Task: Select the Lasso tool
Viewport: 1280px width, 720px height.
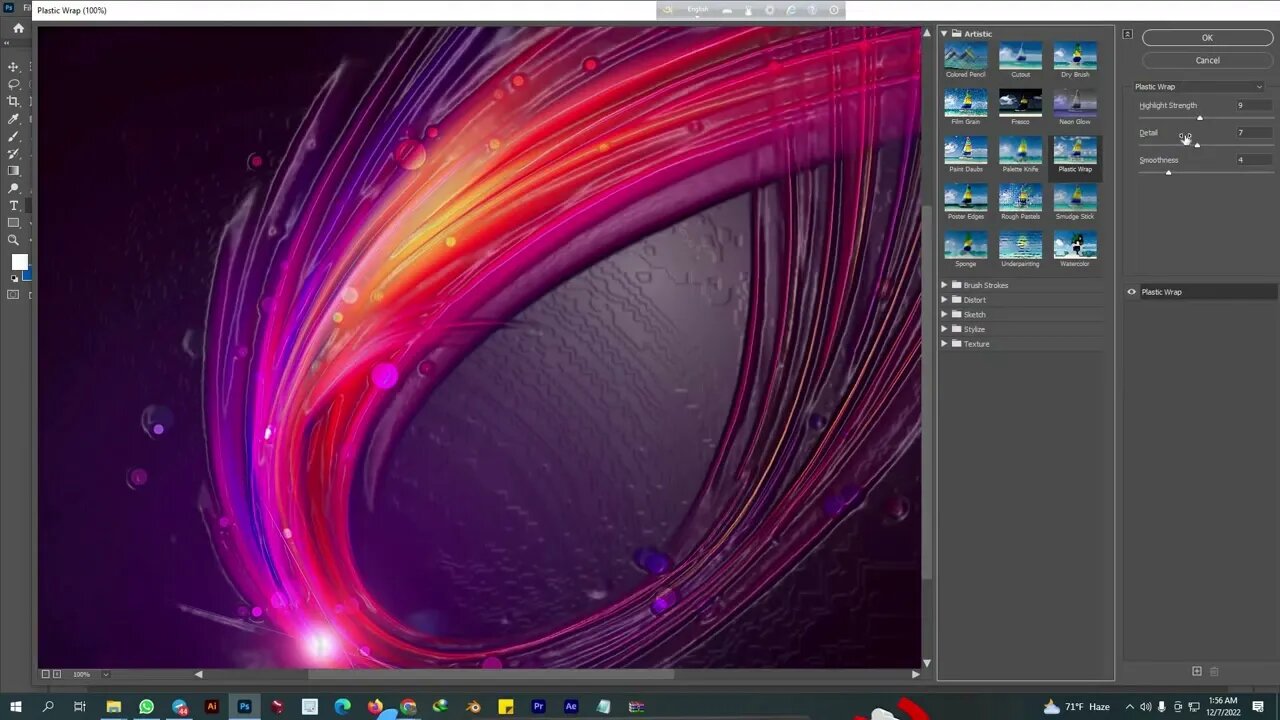Action: (14, 84)
